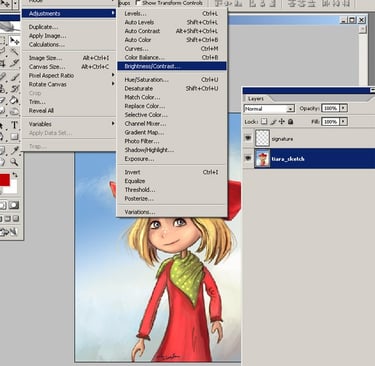Image resolution: width=375 pixels, height=366 pixels.
Task: Set the red foreground color swatch
Action: 4,180
